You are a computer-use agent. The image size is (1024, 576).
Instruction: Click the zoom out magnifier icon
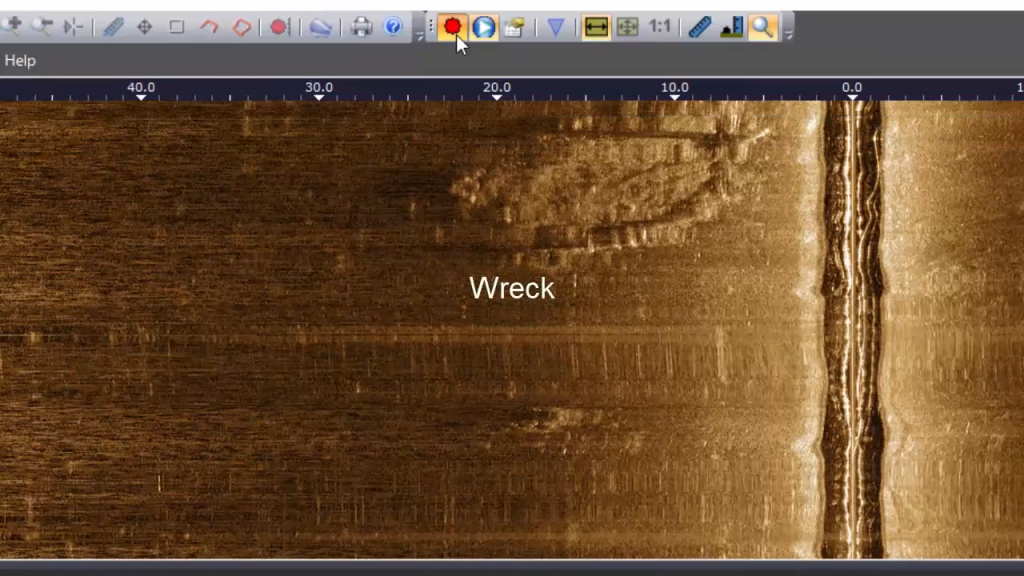pyautogui.click(x=42, y=27)
